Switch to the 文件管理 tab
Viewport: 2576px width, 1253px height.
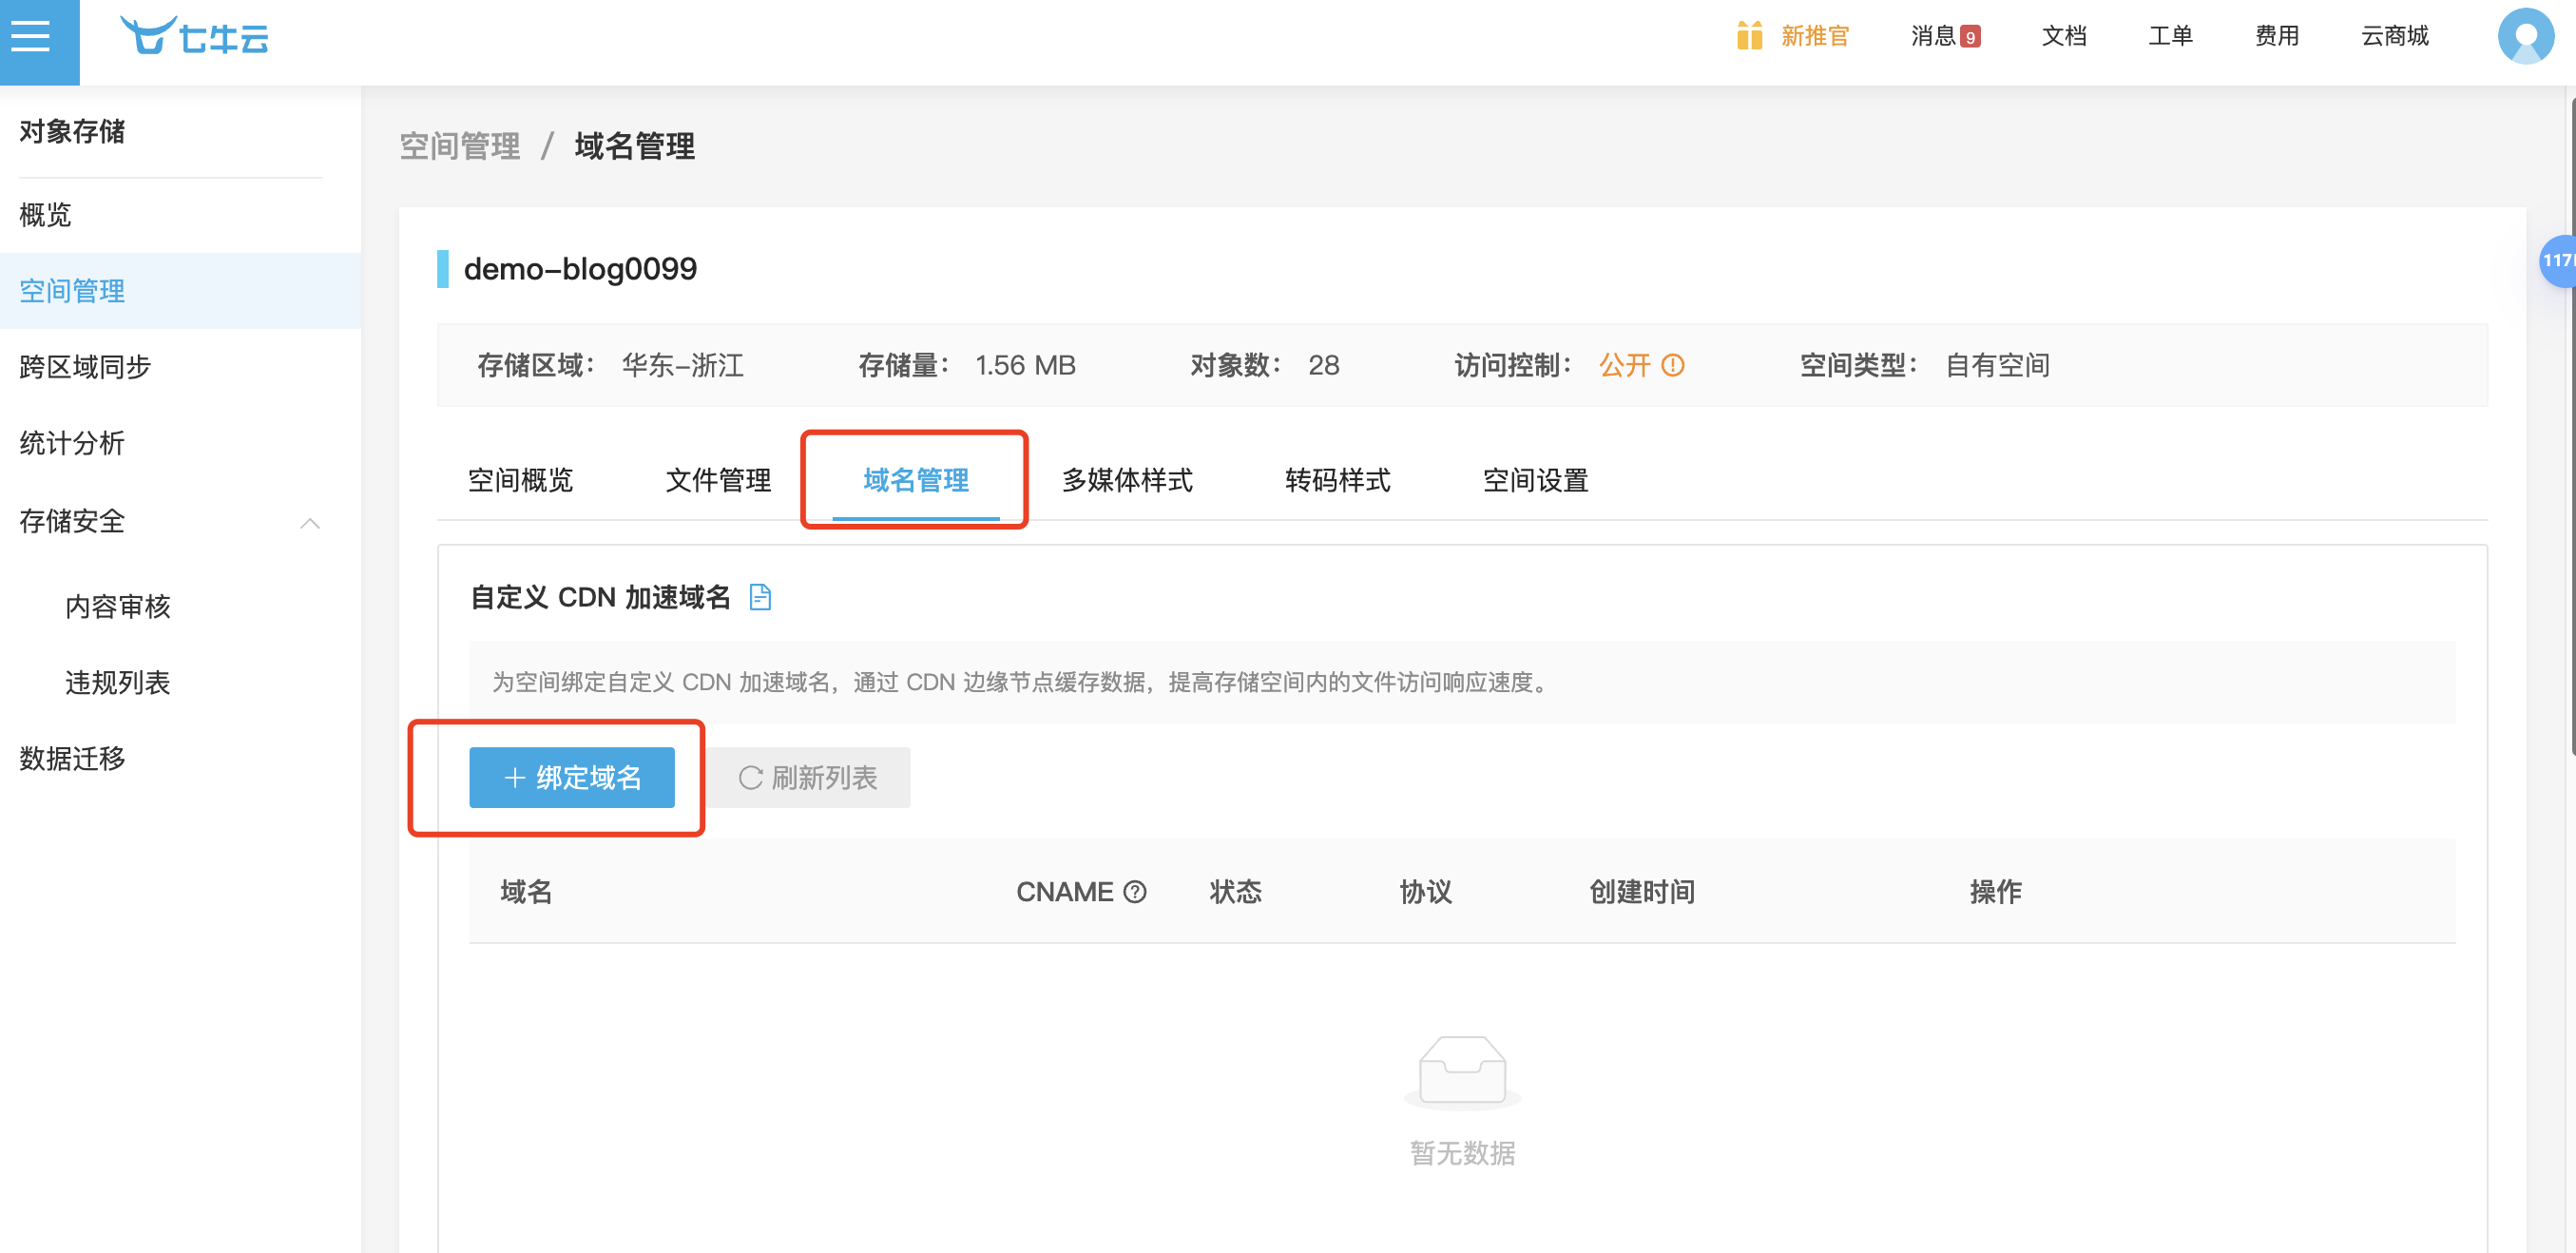pyautogui.click(x=718, y=480)
